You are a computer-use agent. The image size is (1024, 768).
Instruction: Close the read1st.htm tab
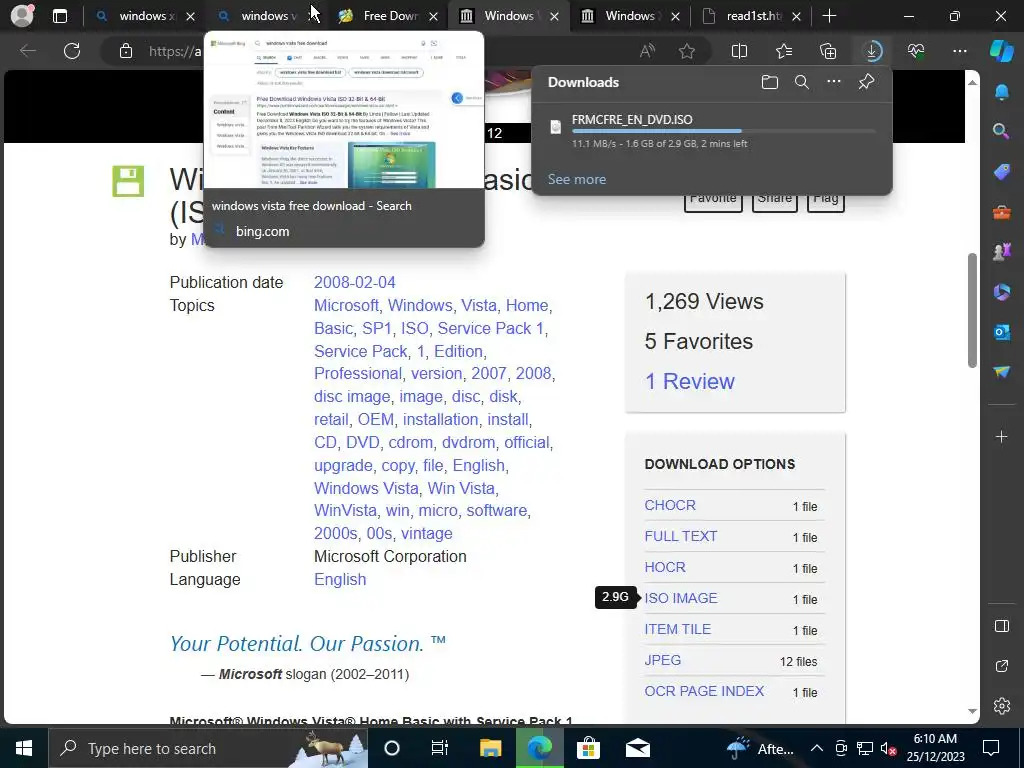point(796,16)
